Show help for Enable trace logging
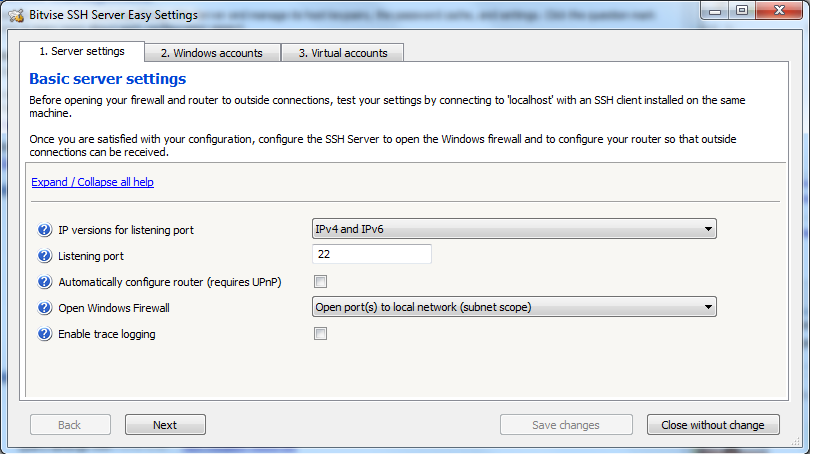The image size is (813, 454). [45, 333]
